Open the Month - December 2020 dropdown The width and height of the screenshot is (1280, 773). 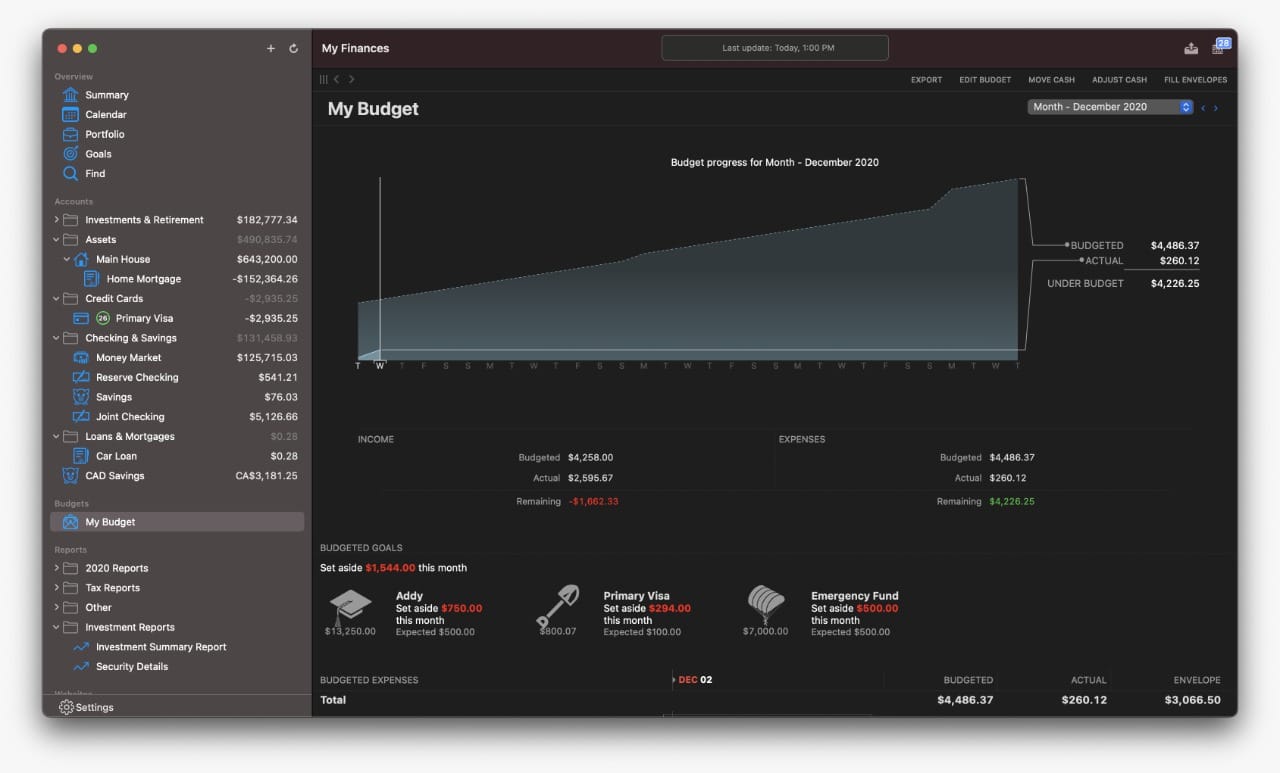(x=1110, y=107)
